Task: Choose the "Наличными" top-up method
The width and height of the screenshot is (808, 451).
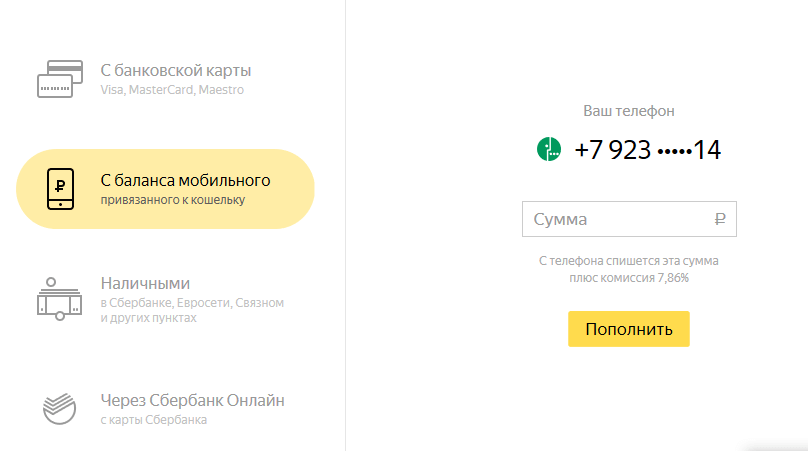Action: [x=145, y=283]
